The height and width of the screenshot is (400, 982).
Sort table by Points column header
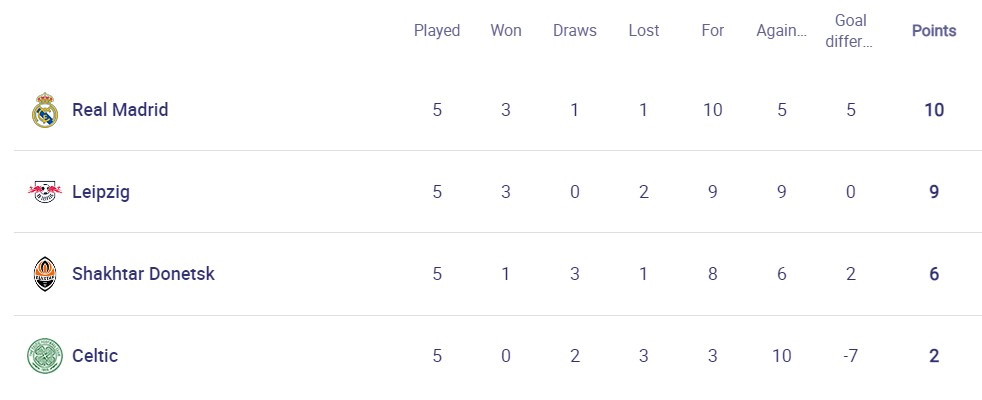point(934,31)
